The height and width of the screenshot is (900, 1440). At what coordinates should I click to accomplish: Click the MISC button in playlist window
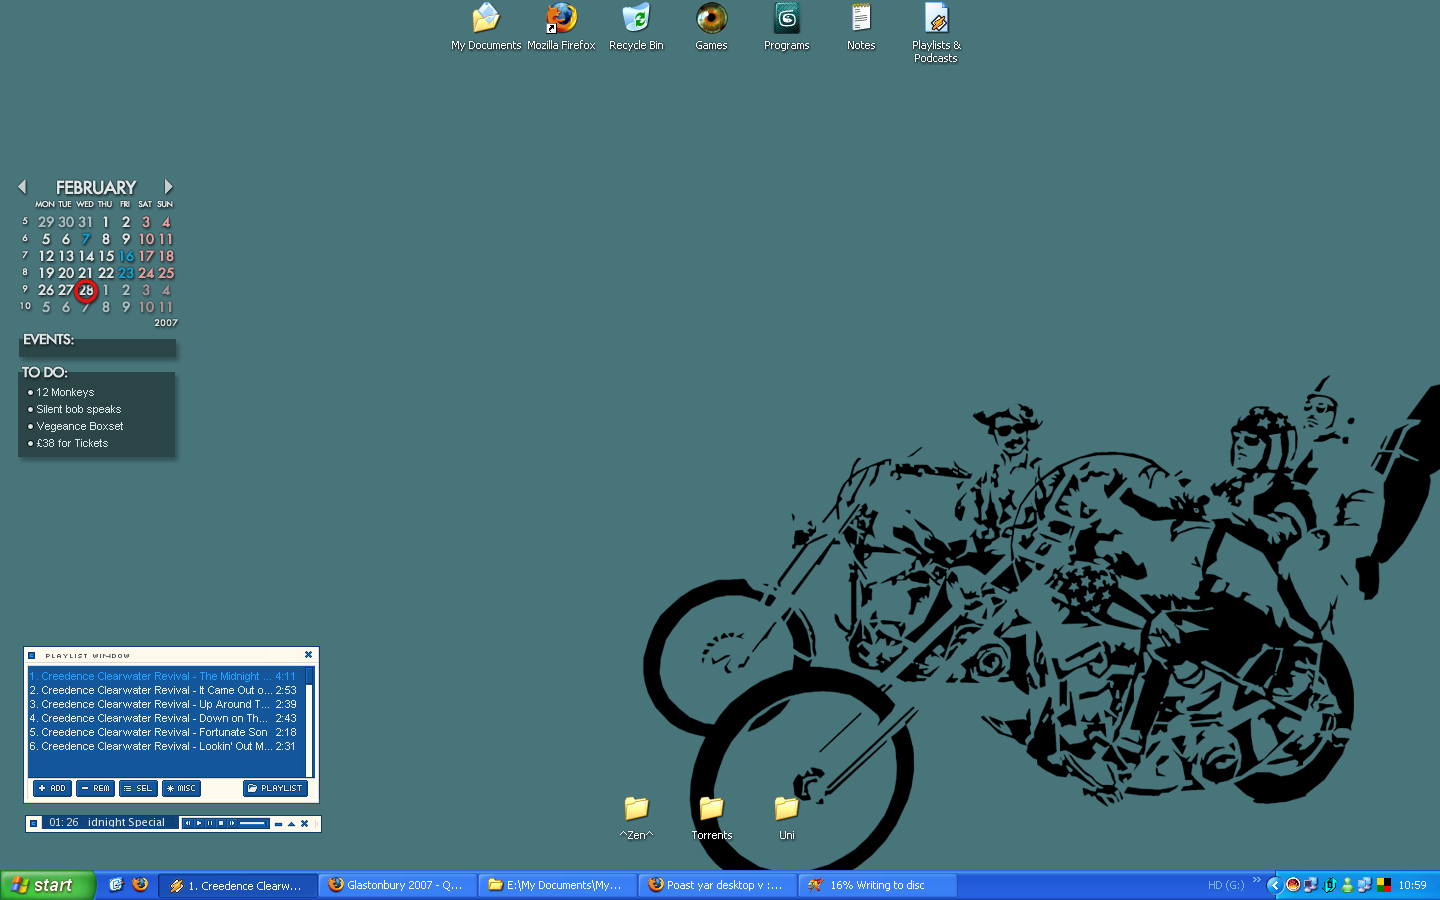point(181,789)
